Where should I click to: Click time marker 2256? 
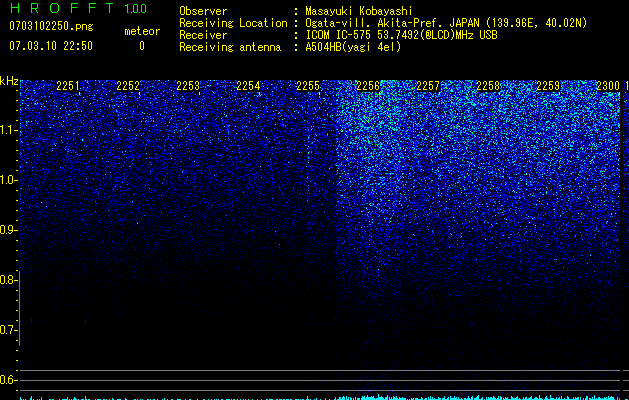tap(368, 86)
